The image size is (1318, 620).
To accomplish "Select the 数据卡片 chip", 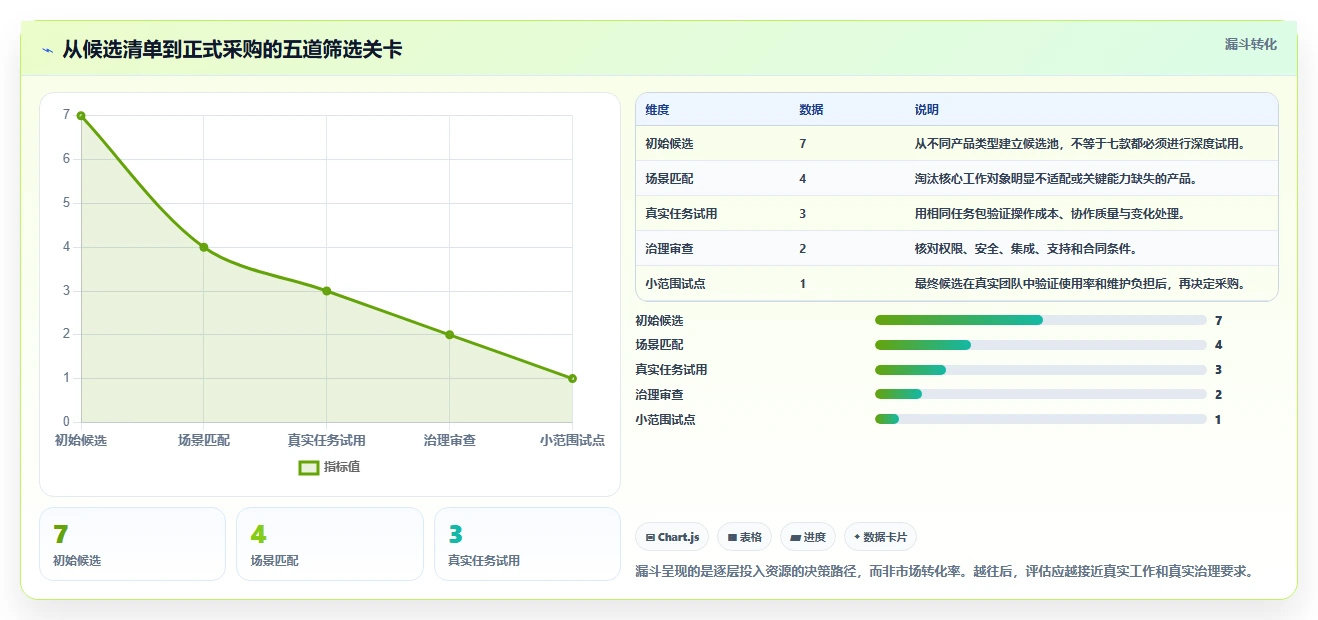I will click(x=881, y=537).
